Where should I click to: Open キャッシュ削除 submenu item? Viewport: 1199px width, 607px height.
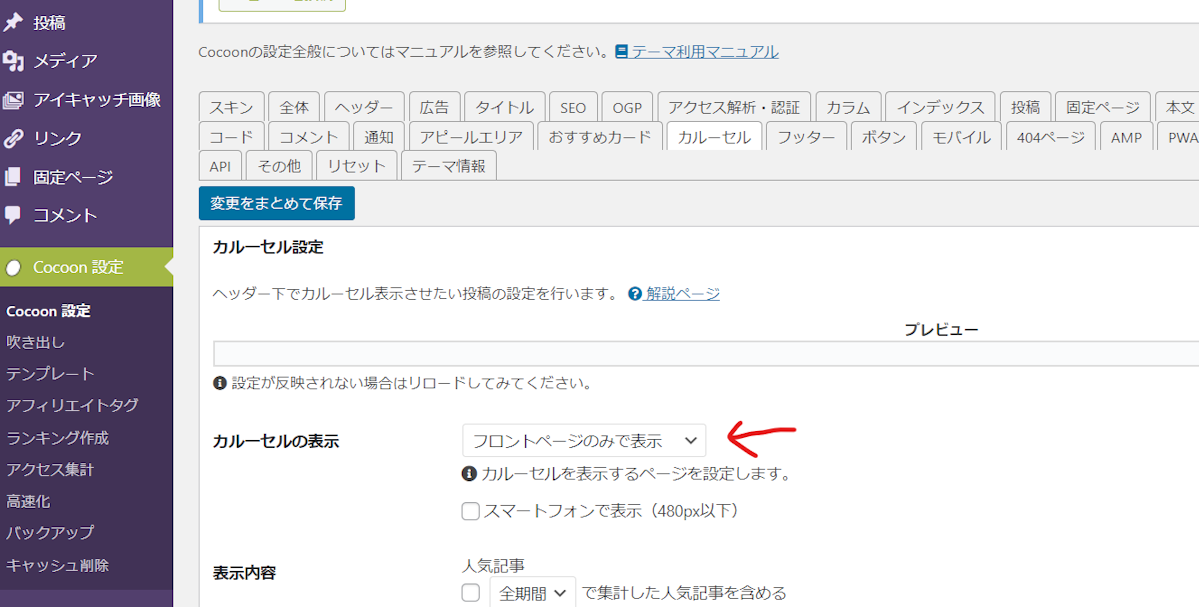[x=57, y=566]
